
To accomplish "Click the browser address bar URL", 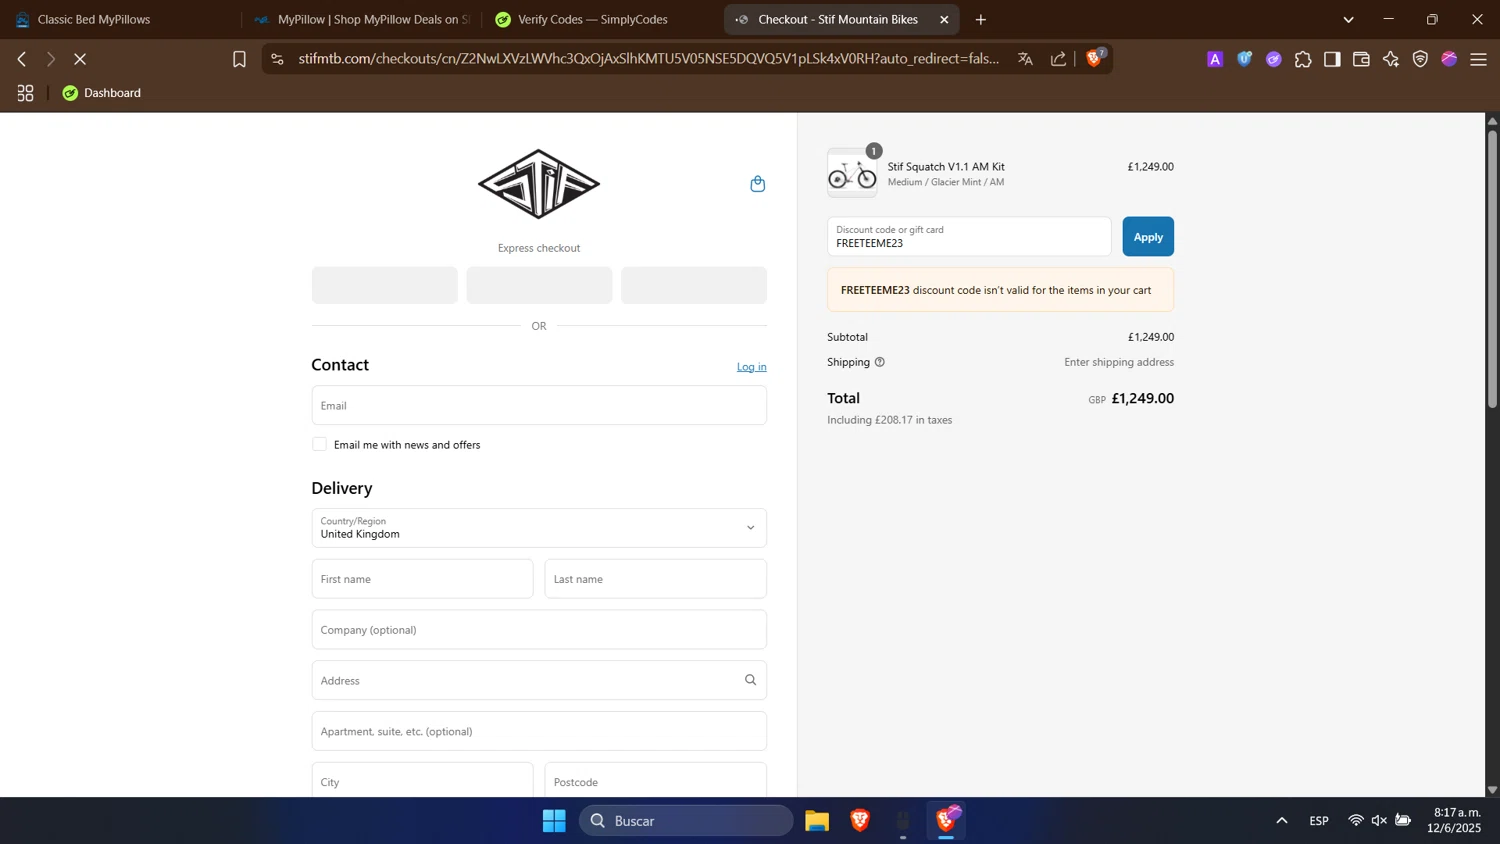I will tap(648, 59).
